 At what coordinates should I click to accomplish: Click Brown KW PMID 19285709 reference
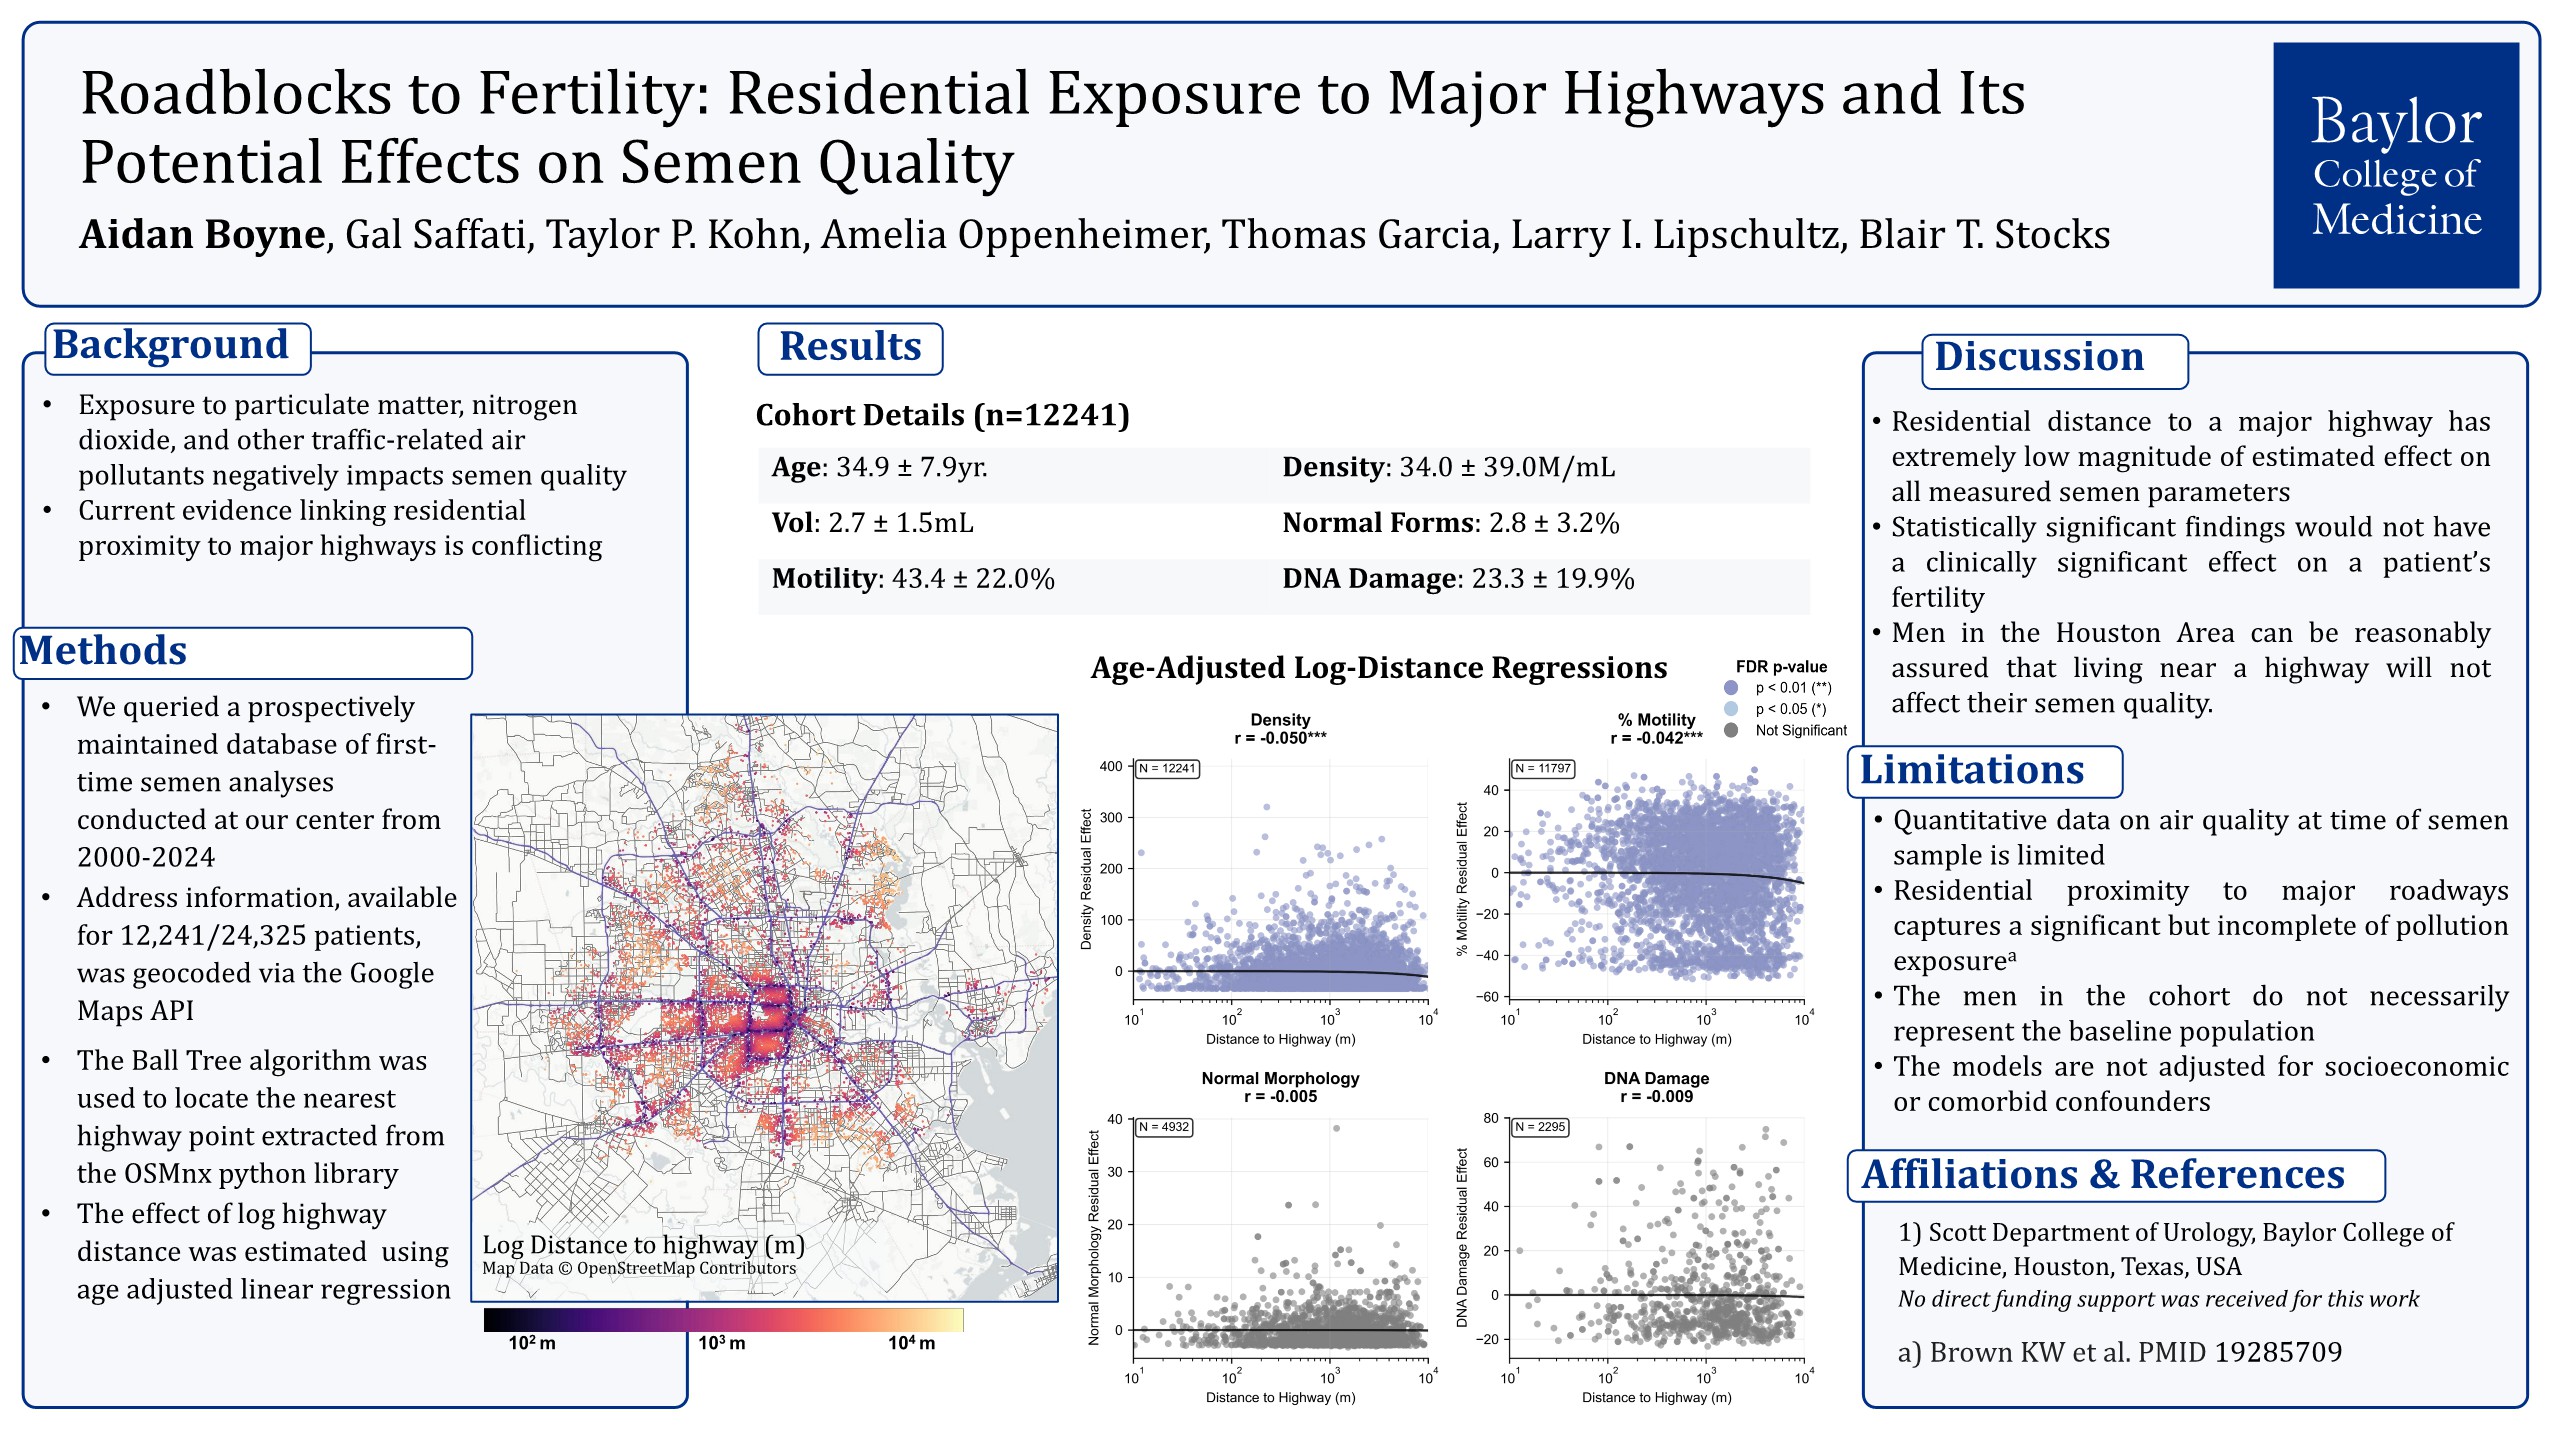coord(2120,1353)
